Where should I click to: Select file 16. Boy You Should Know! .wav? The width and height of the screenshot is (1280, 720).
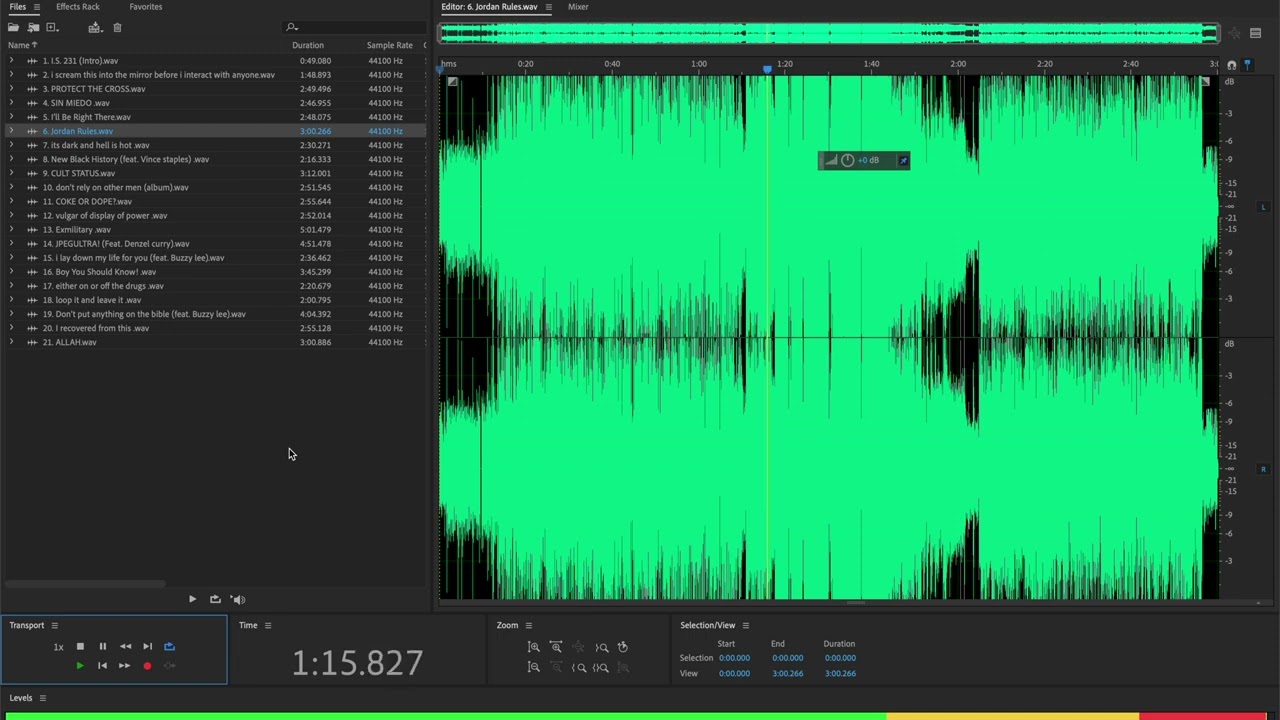(x=99, y=272)
